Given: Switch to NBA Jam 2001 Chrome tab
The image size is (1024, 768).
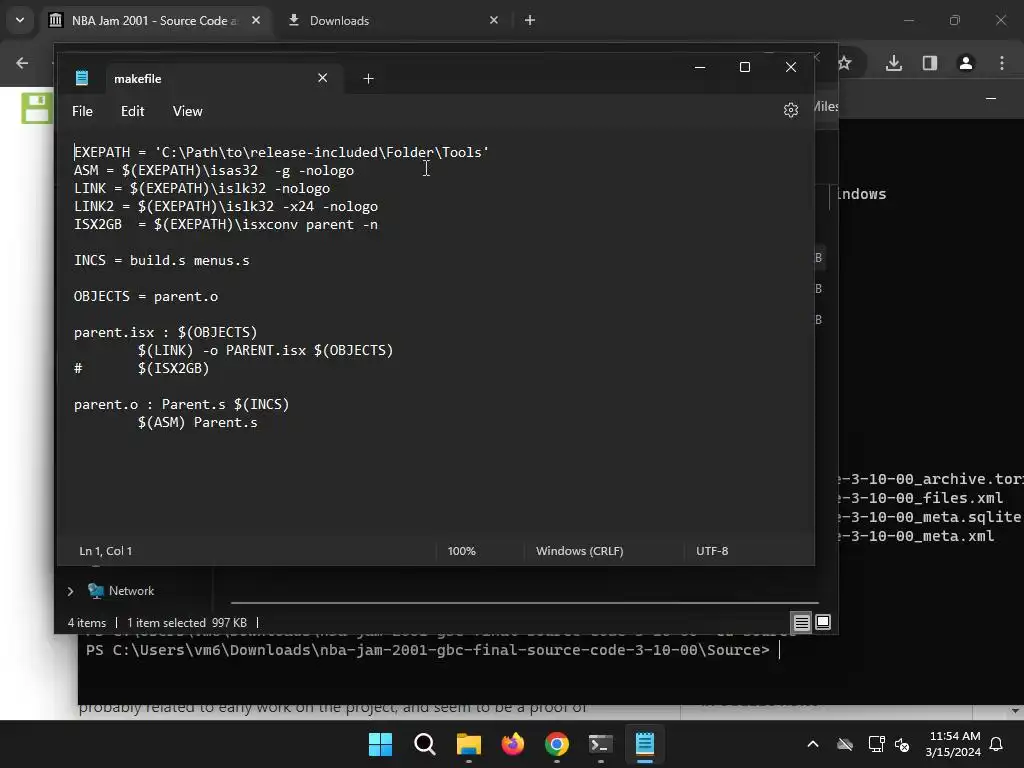Looking at the screenshot, I should (155, 21).
